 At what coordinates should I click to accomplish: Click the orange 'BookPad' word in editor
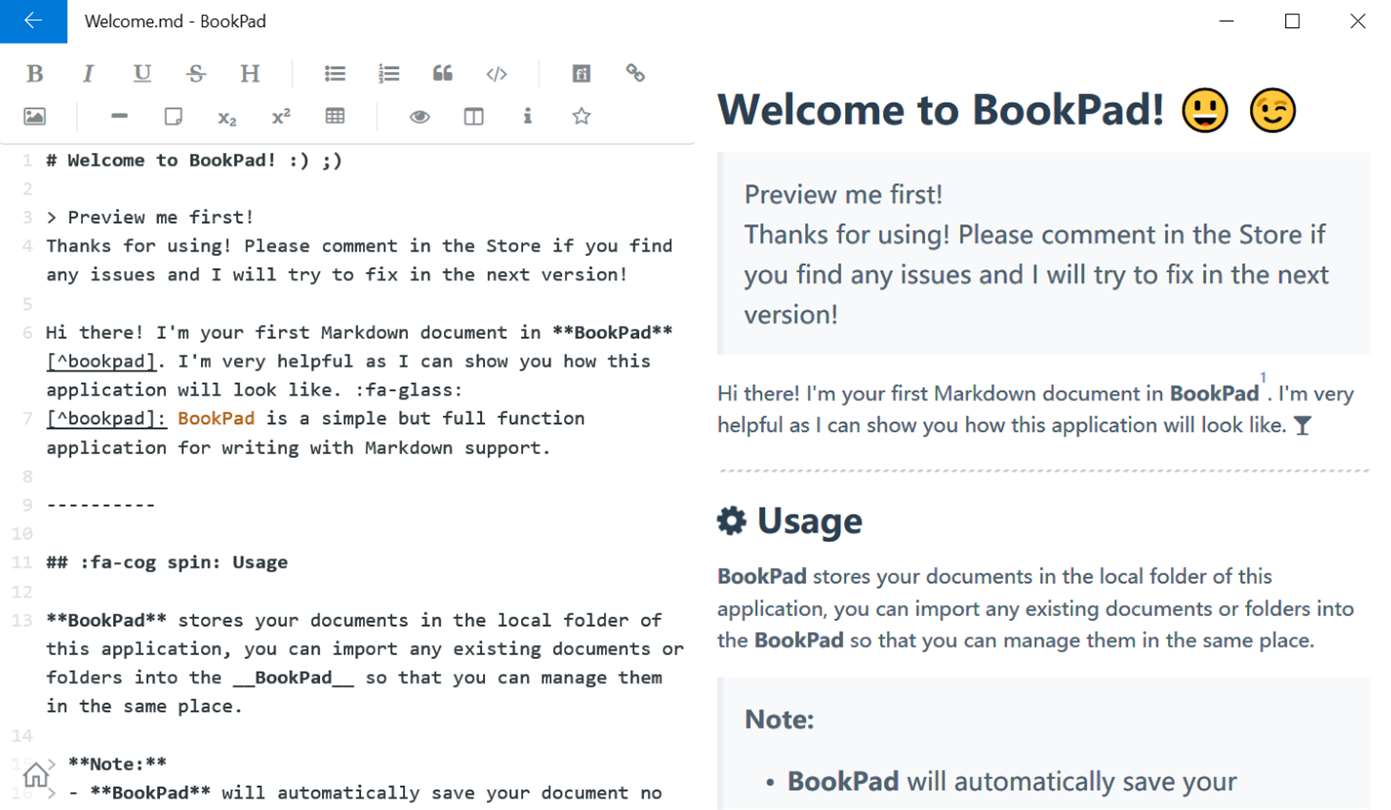click(216, 418)
